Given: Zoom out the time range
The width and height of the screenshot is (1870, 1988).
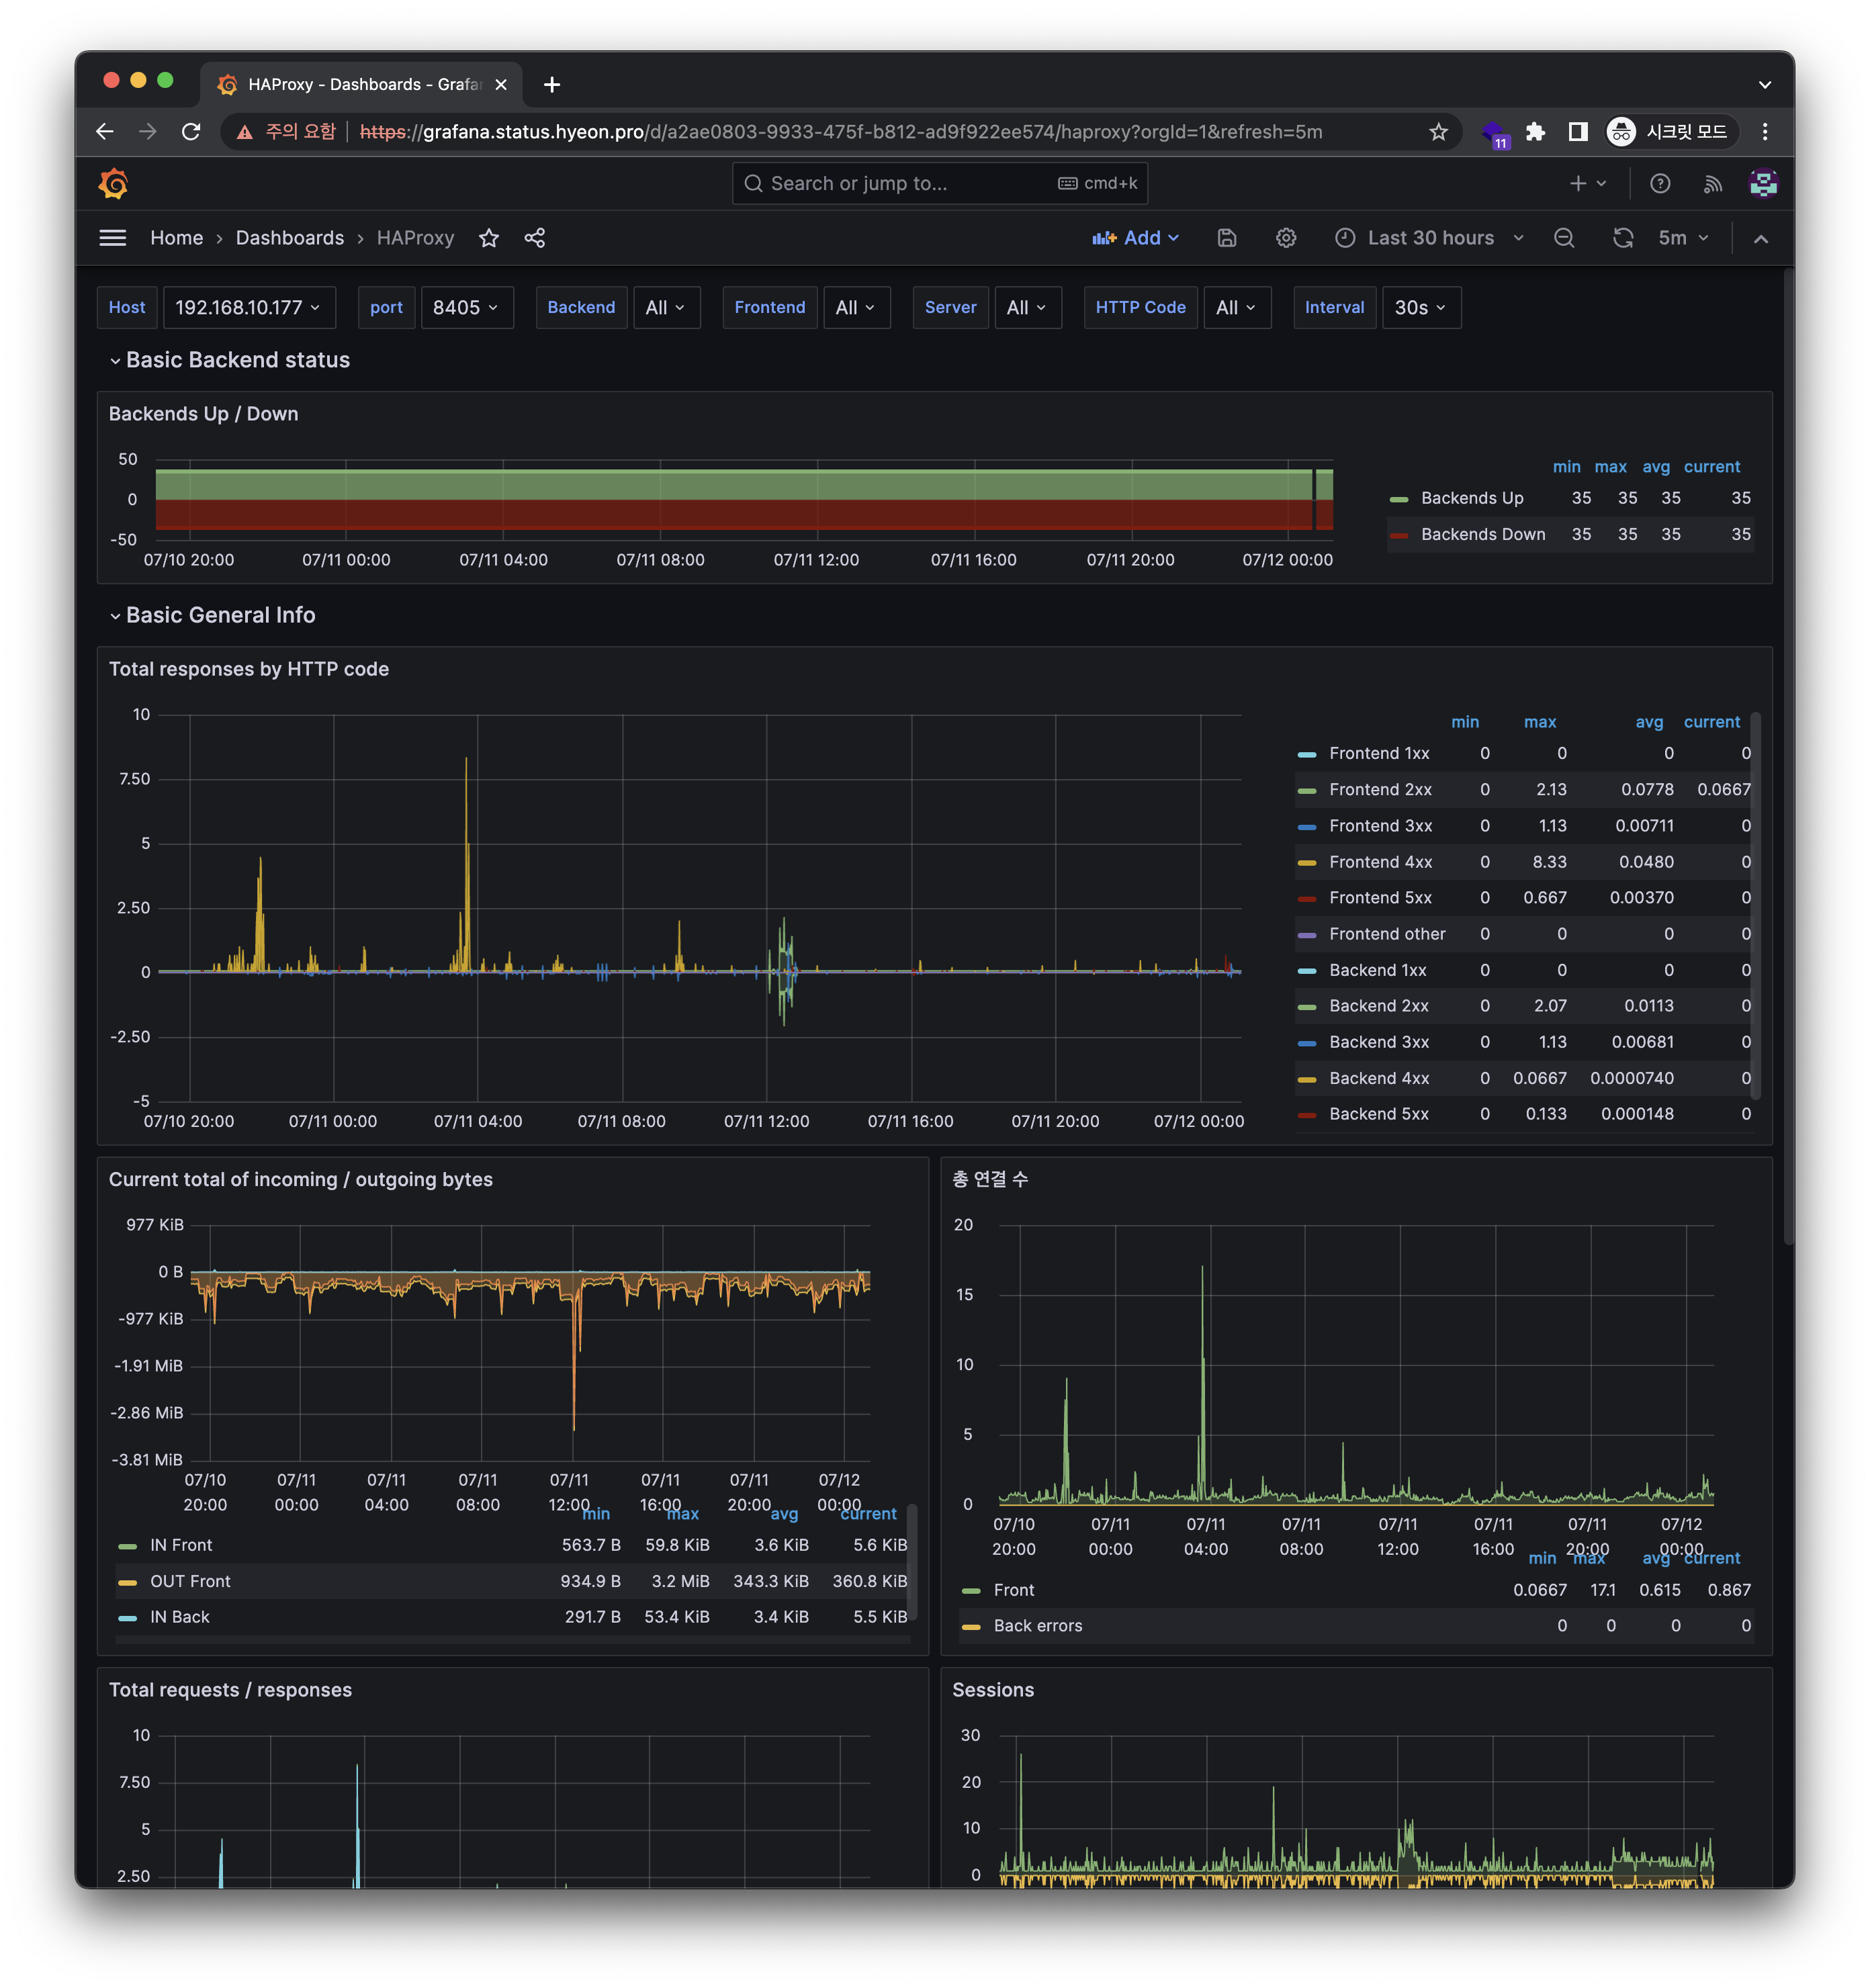Looking at the screenshot, I should pos(1565,238).
